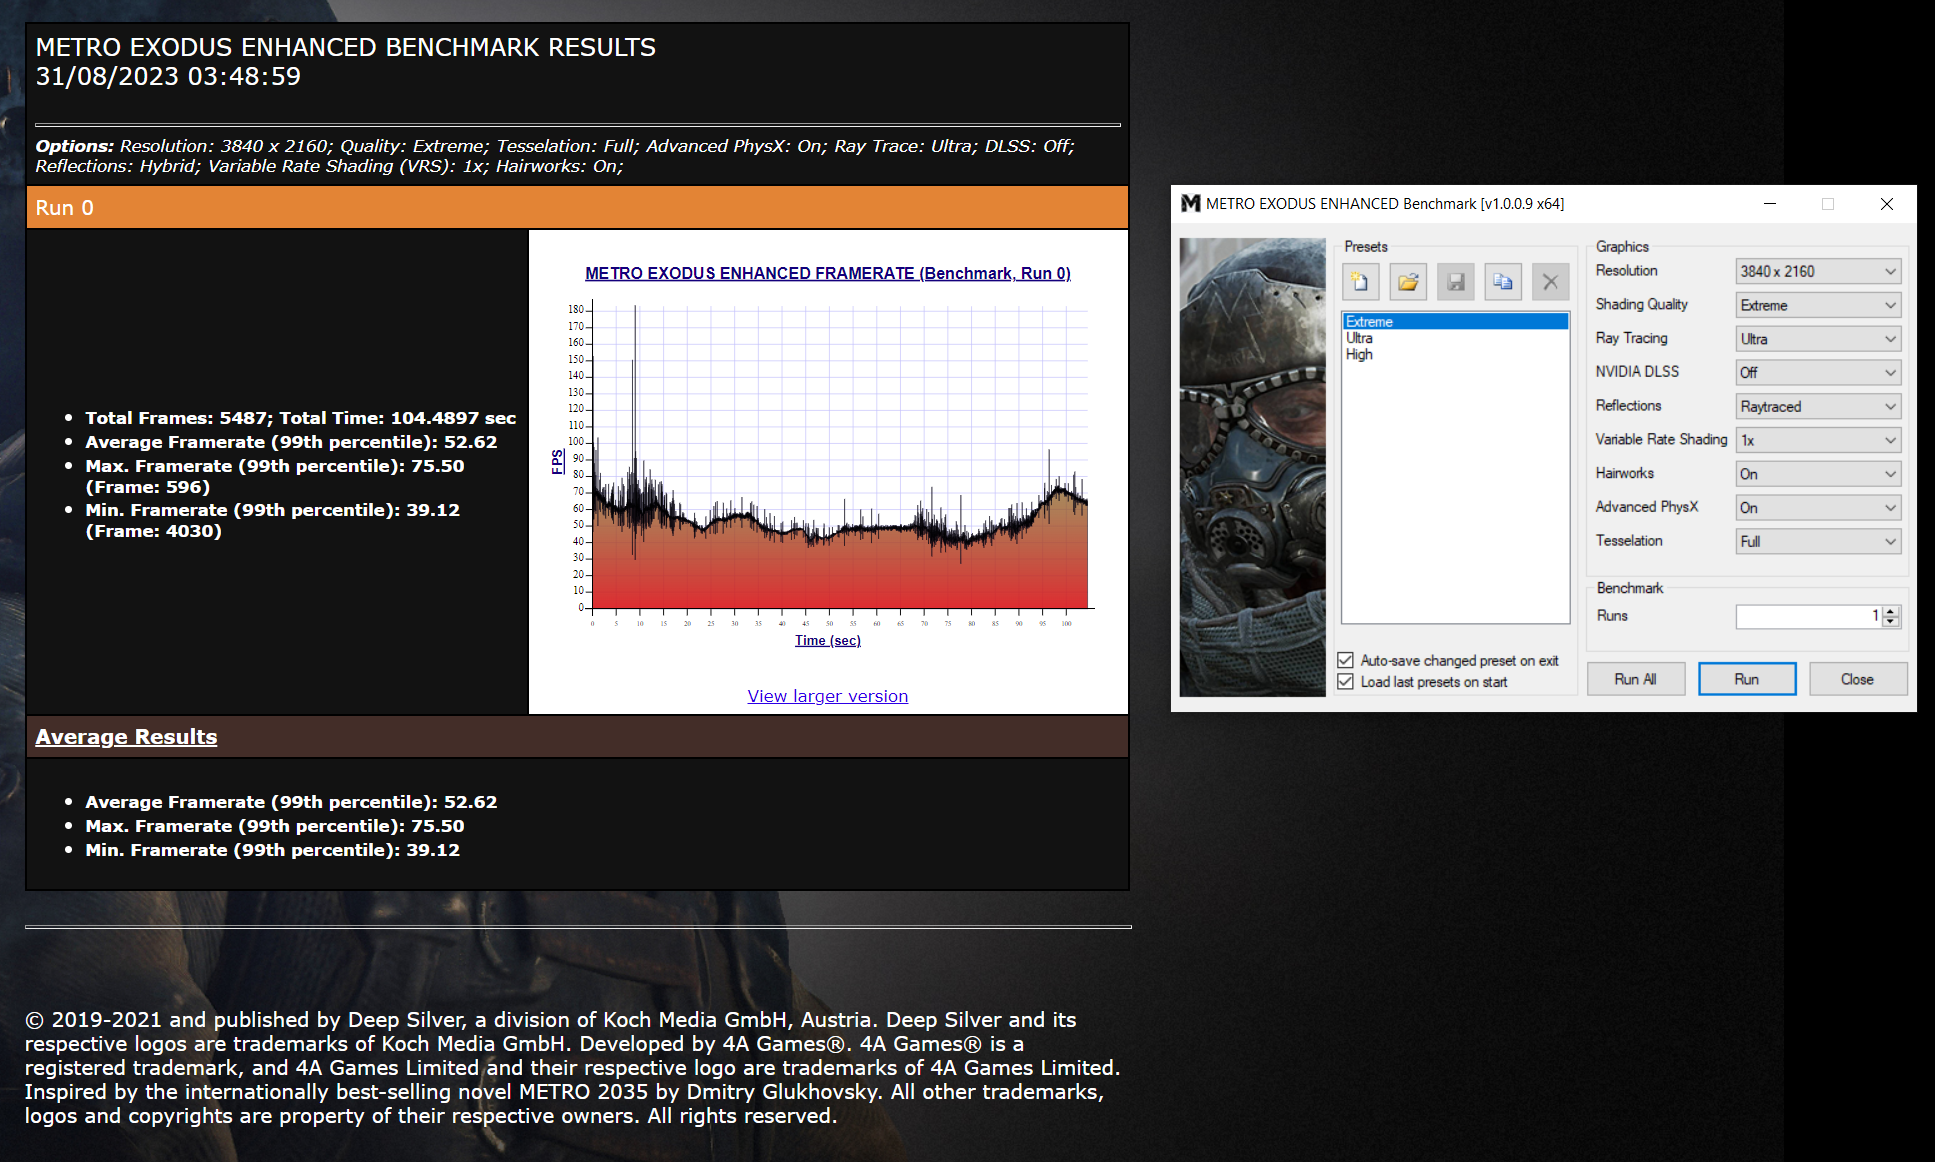Screen dimensions: 1935x1162
Task: Click the New preset icon
Action: [x=1360, y=282]
